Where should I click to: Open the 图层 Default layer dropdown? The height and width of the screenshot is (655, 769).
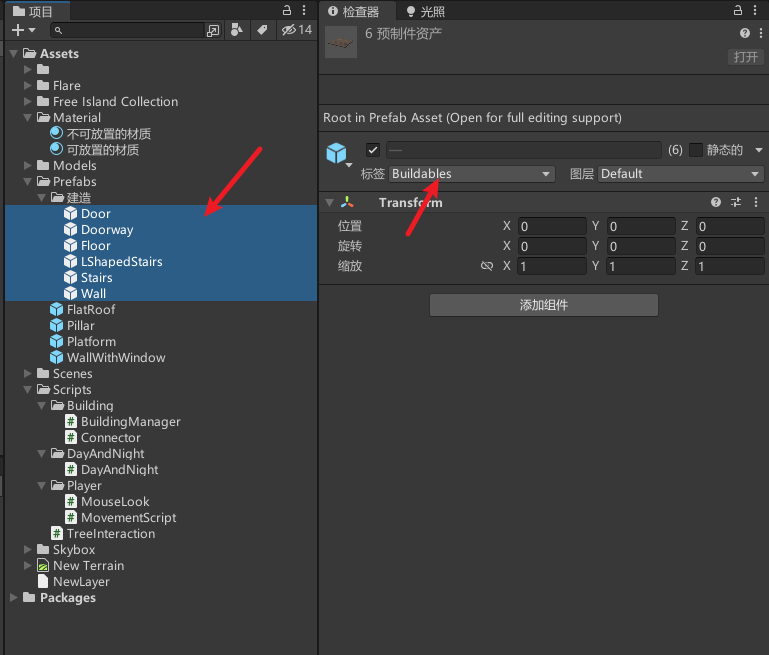click(x=681, y=174)
